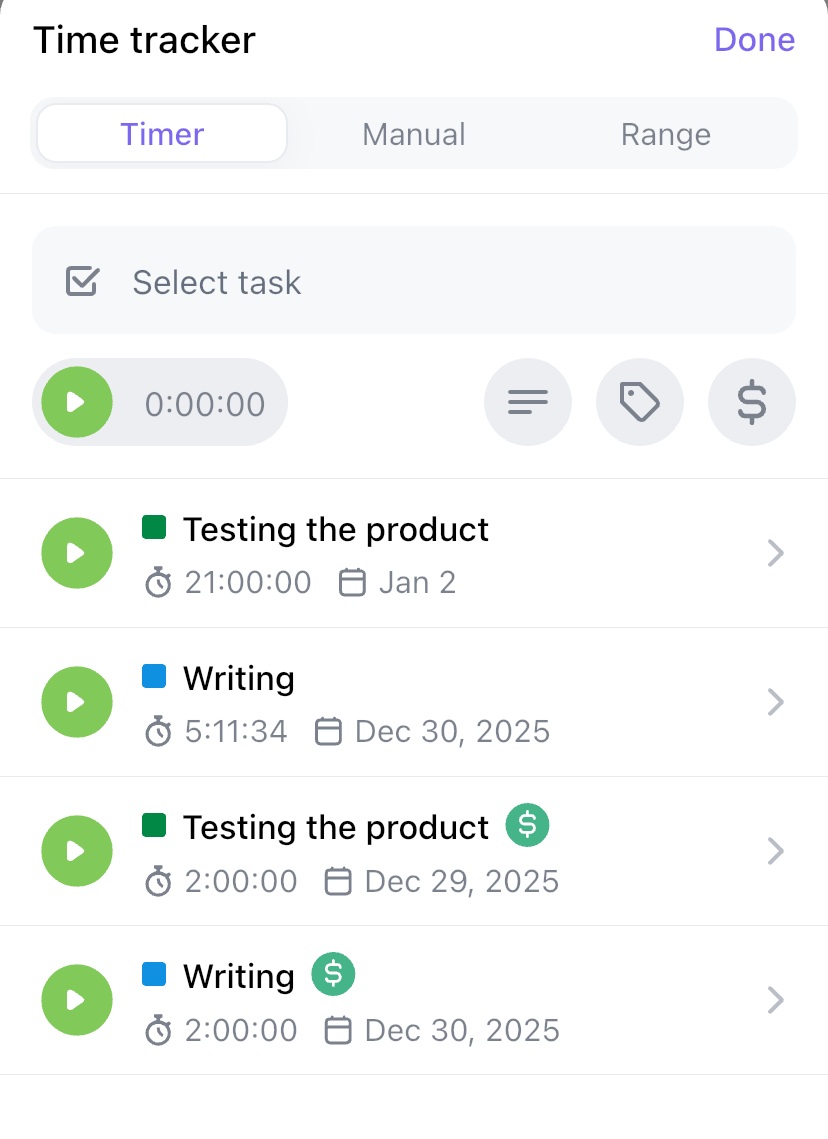Open the Range tab
Image resolution: width=828 pixels, height=1139 pixels.
click(666, 133)
